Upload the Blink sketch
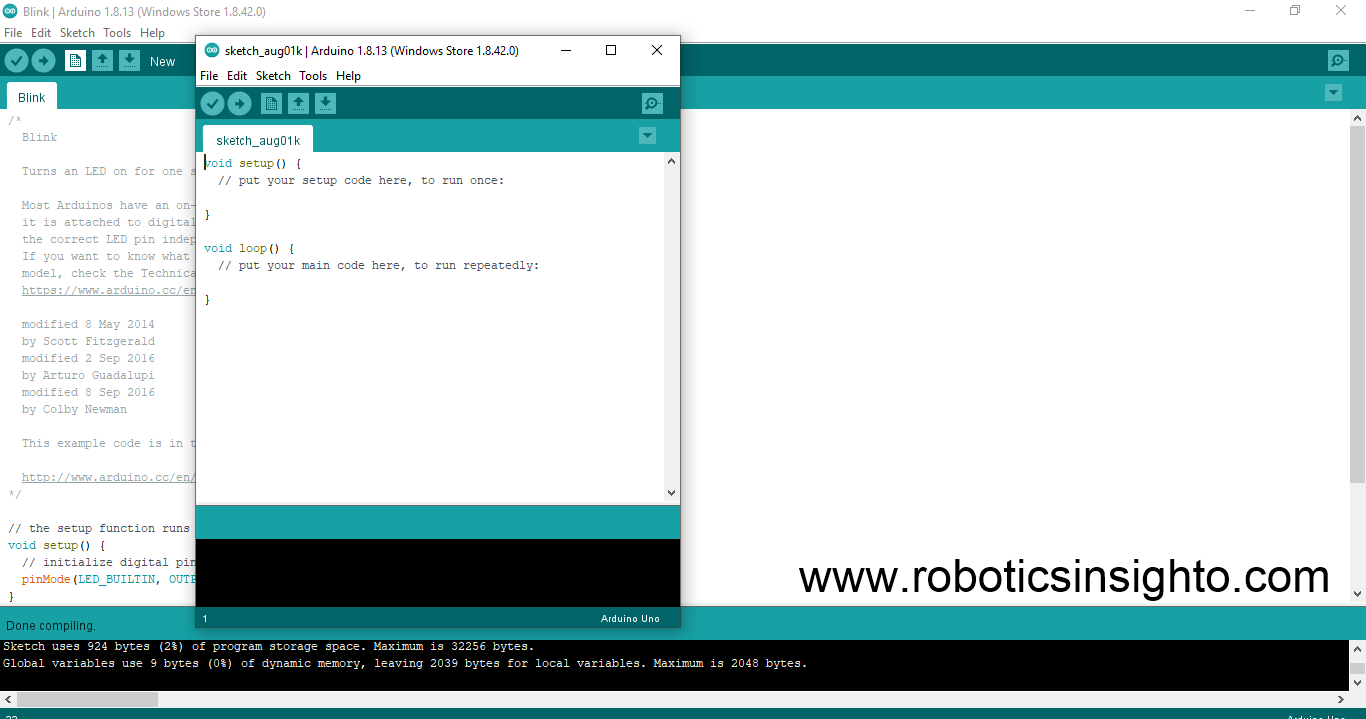 point(43,60)
